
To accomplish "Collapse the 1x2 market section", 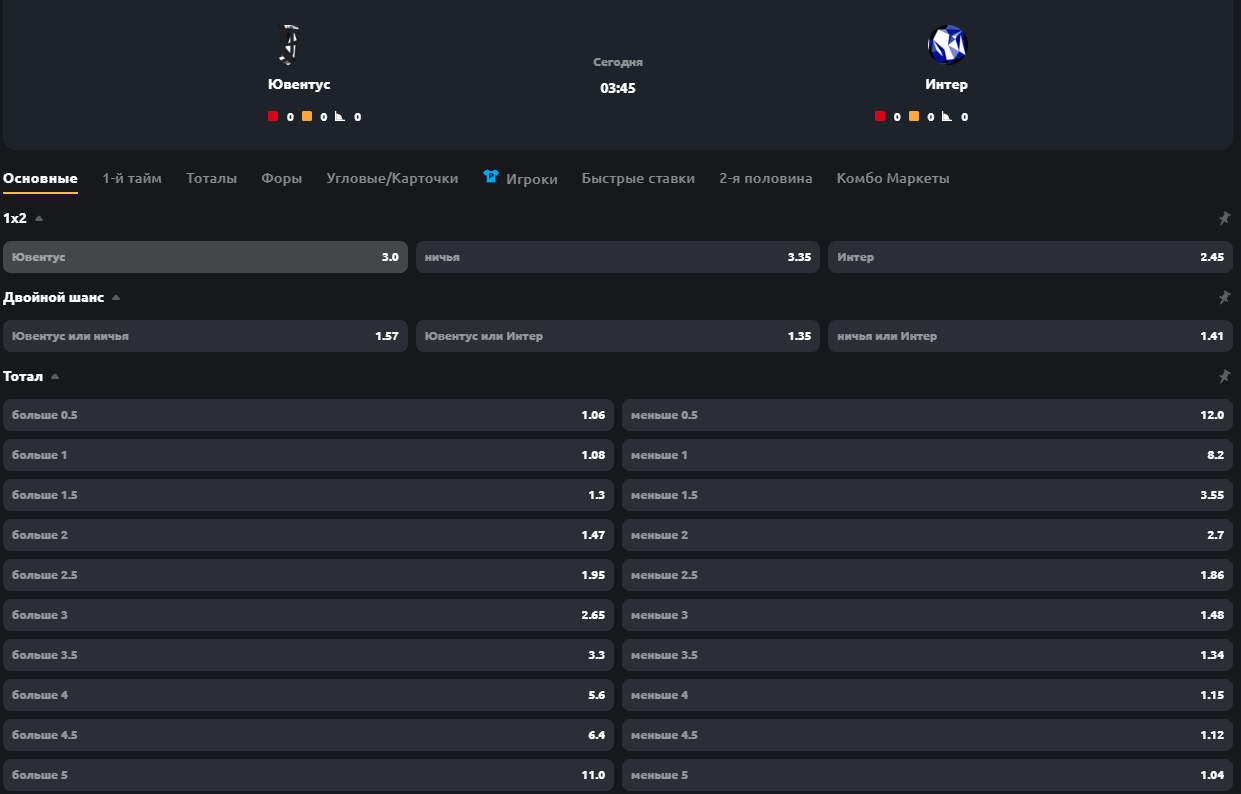I will tap(39, 218).
